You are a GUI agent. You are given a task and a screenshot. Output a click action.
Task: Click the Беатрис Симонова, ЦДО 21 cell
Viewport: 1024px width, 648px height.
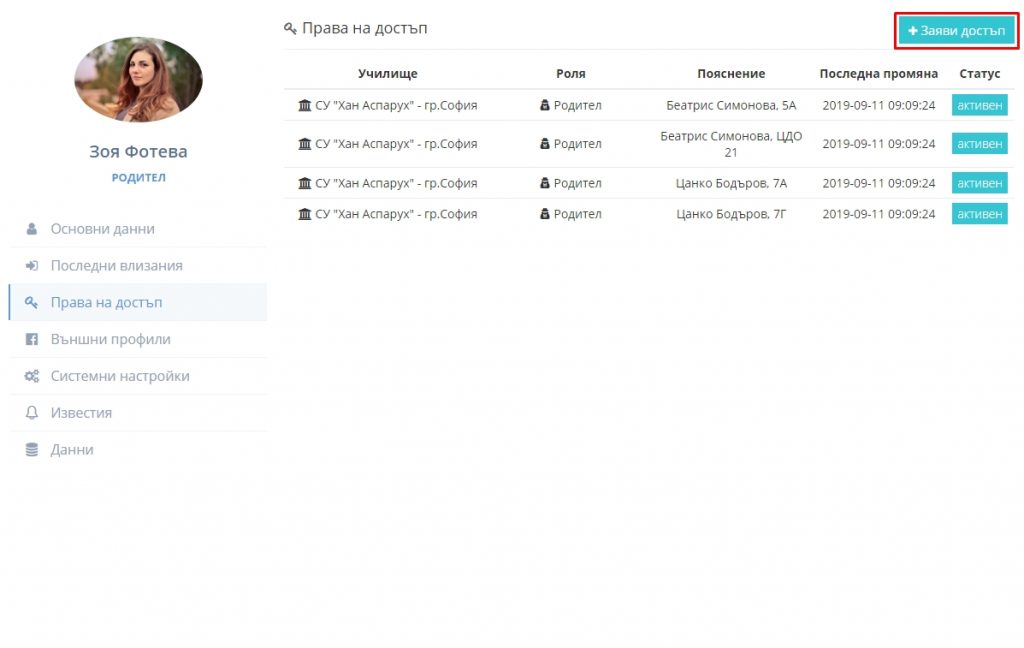pos(731,144)
